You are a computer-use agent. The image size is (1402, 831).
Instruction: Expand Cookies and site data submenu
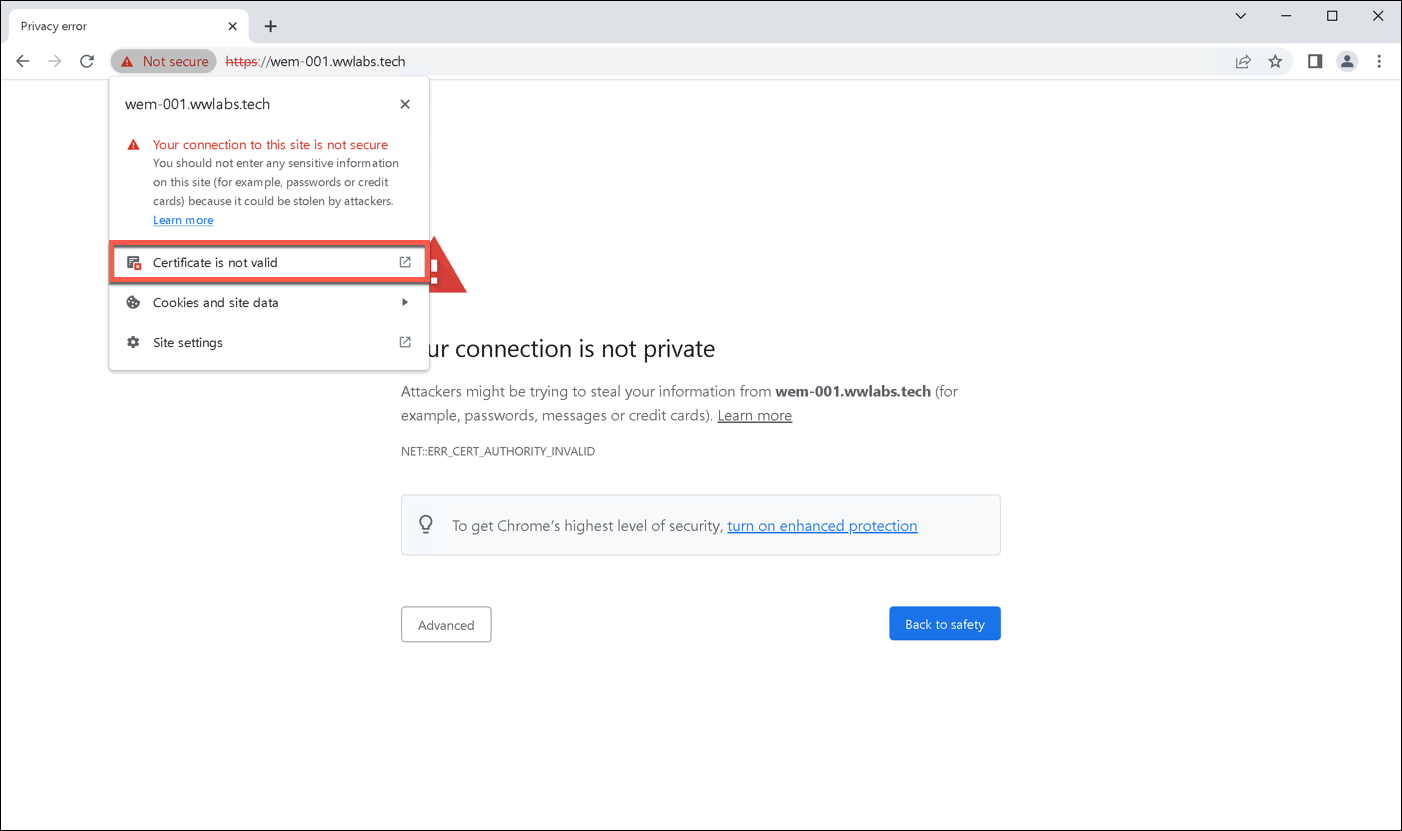[x=268, y=302]
